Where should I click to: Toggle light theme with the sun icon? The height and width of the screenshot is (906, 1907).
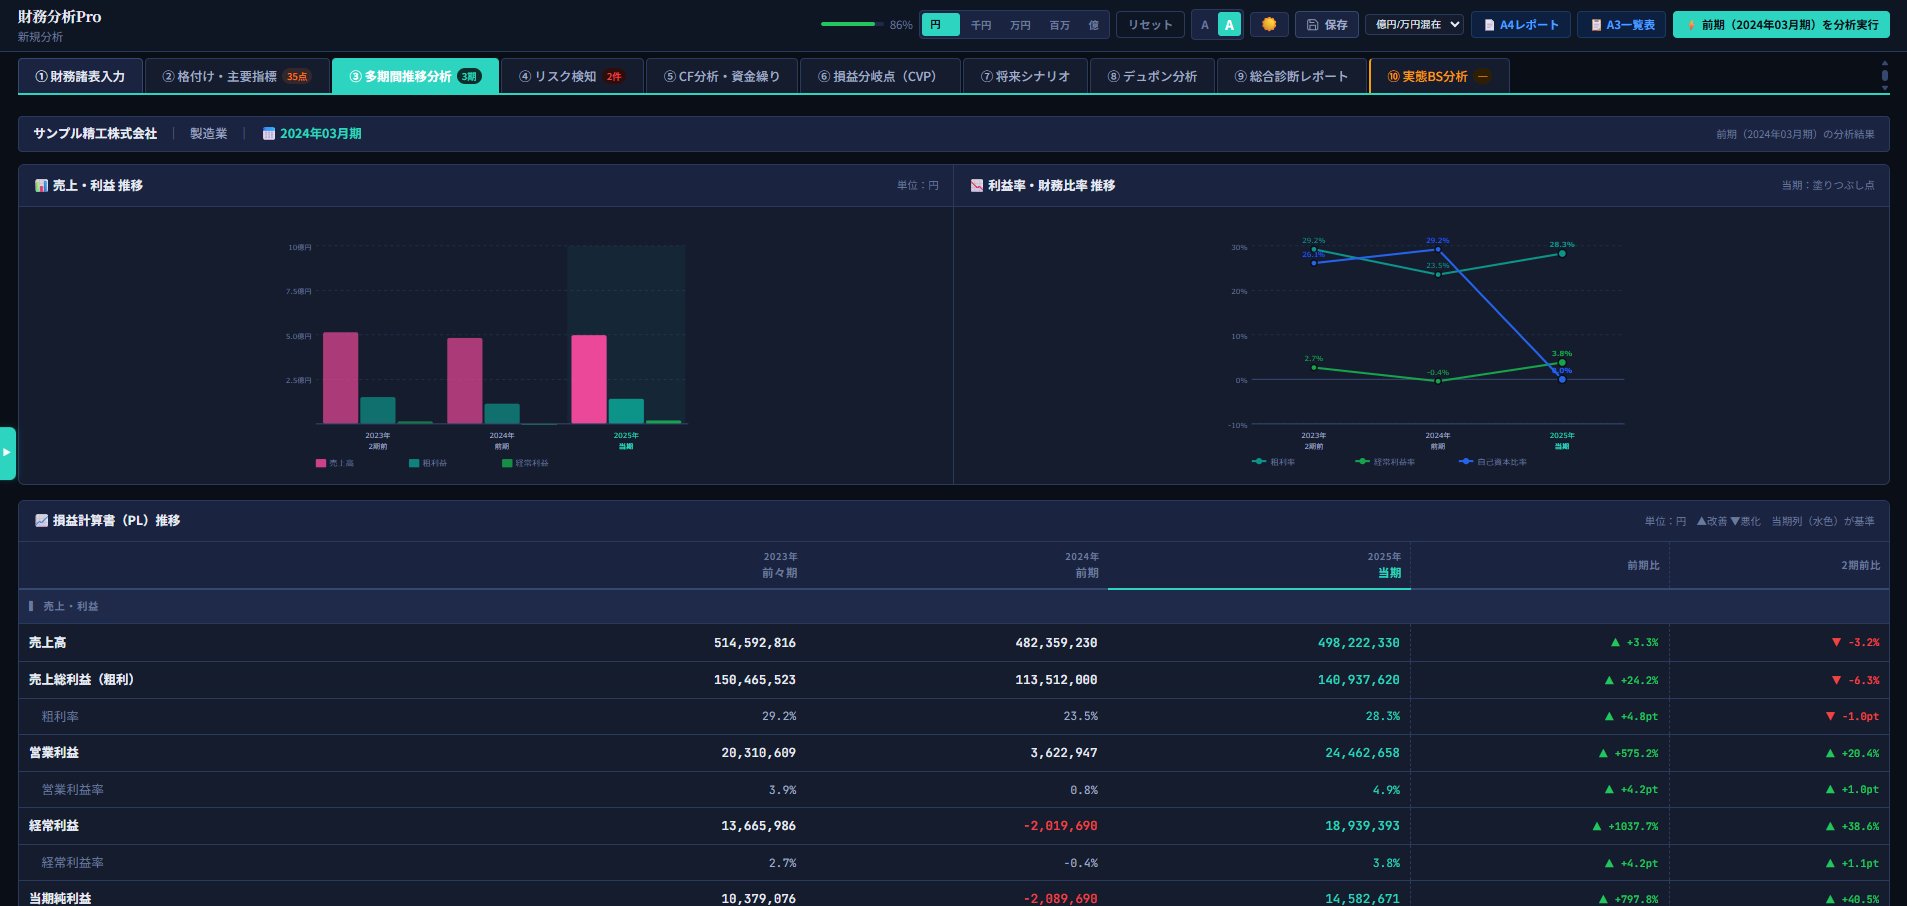click(x=1269, y=25)
